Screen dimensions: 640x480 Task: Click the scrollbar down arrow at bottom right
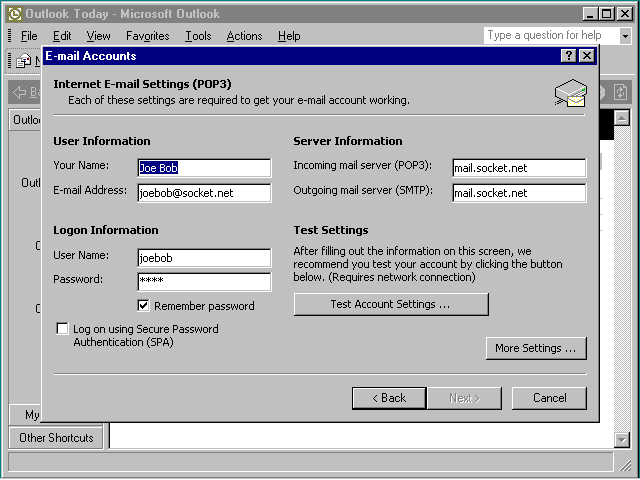tap(622, 440)
